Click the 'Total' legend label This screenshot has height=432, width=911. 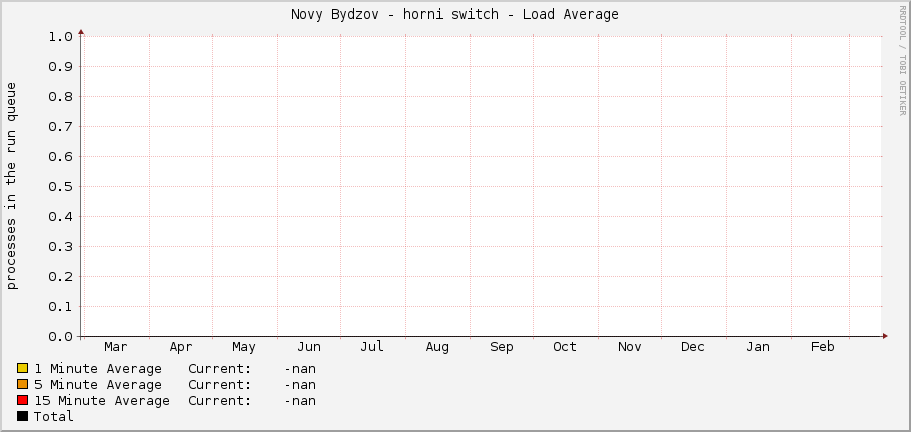(53, 416)
